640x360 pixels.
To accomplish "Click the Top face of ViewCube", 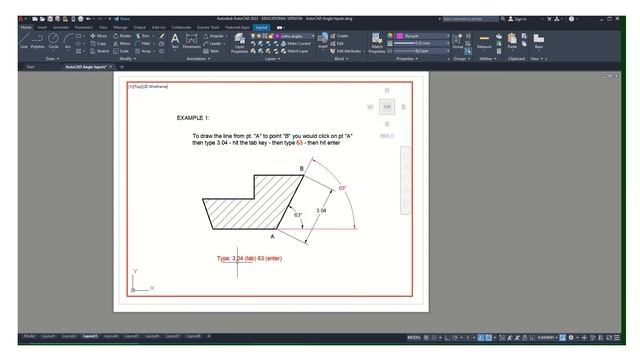I will [387, 107].
